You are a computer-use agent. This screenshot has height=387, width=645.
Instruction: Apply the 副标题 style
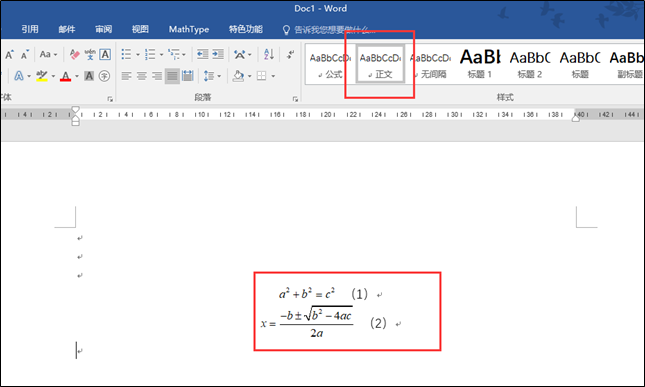click(x=626, y=65)
